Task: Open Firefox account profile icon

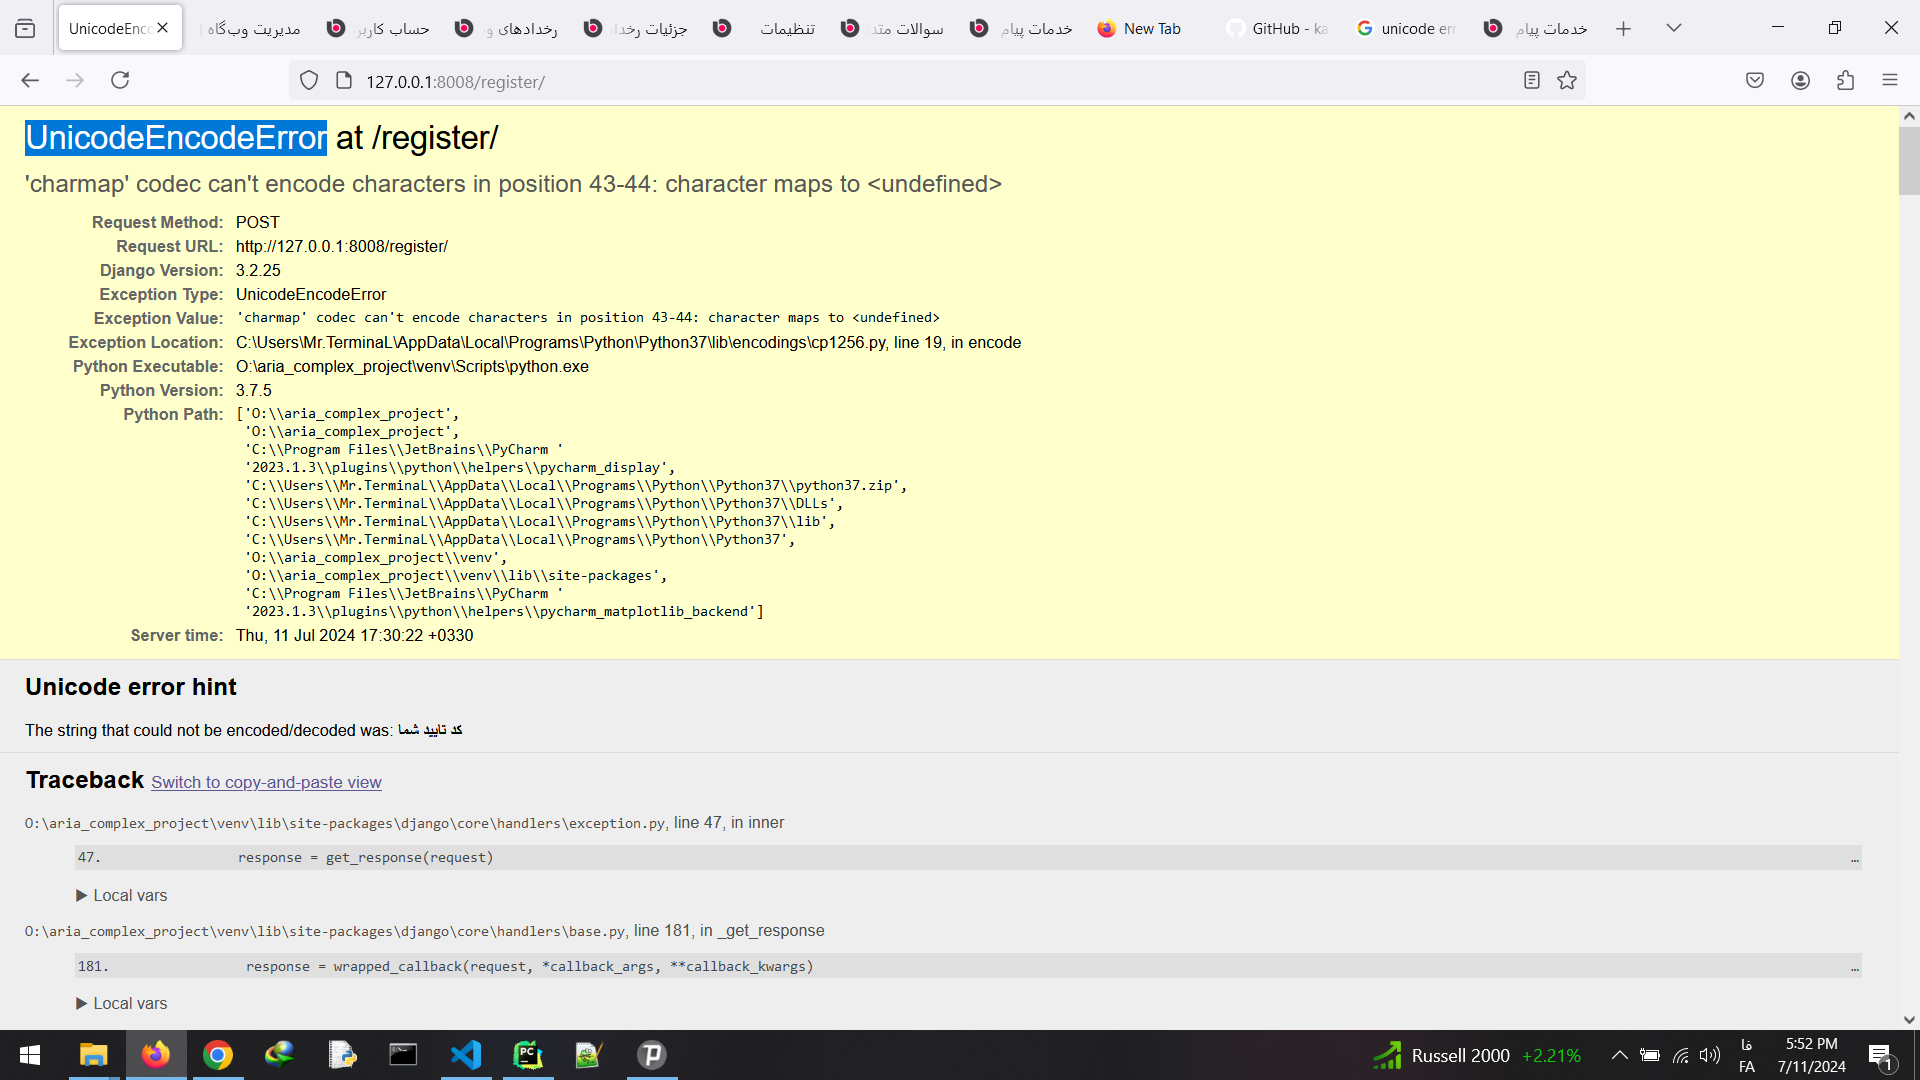Action: 1800,81
